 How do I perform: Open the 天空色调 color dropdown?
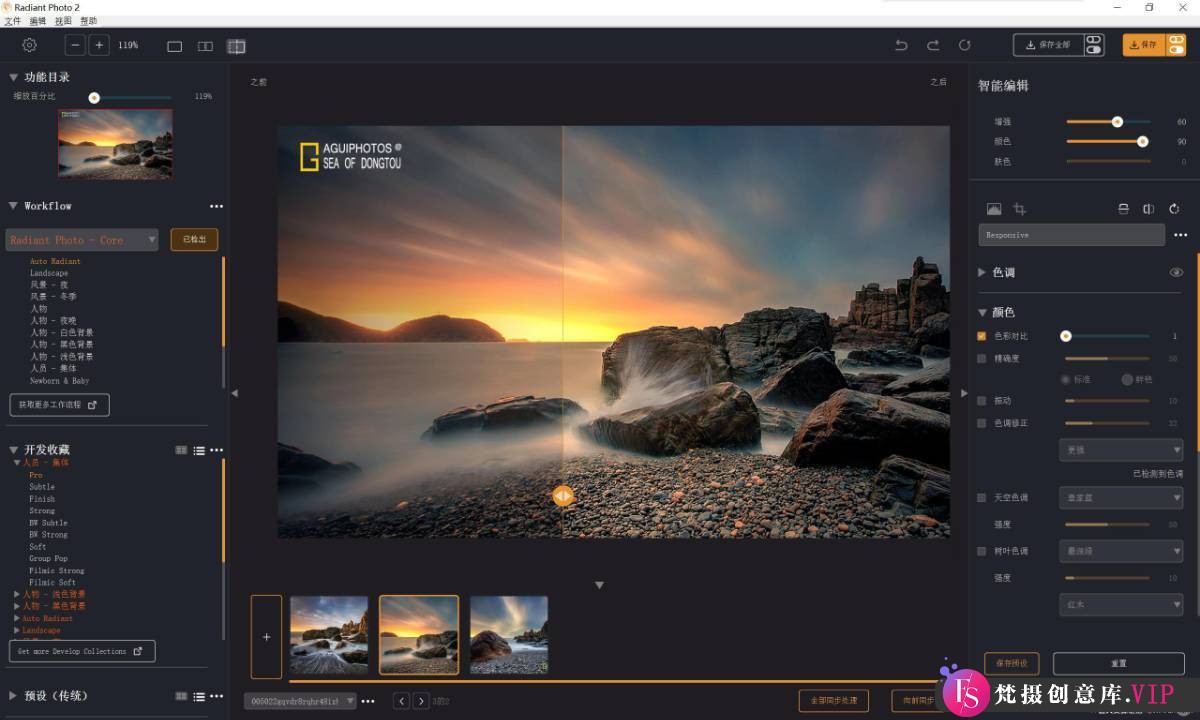coord(1121,497)
